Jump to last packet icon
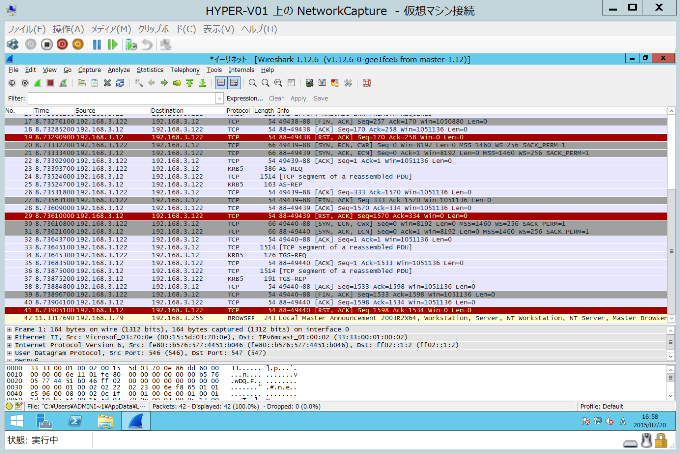The height and width of the screenshot is (454, 680). click(x=202, y=83)
